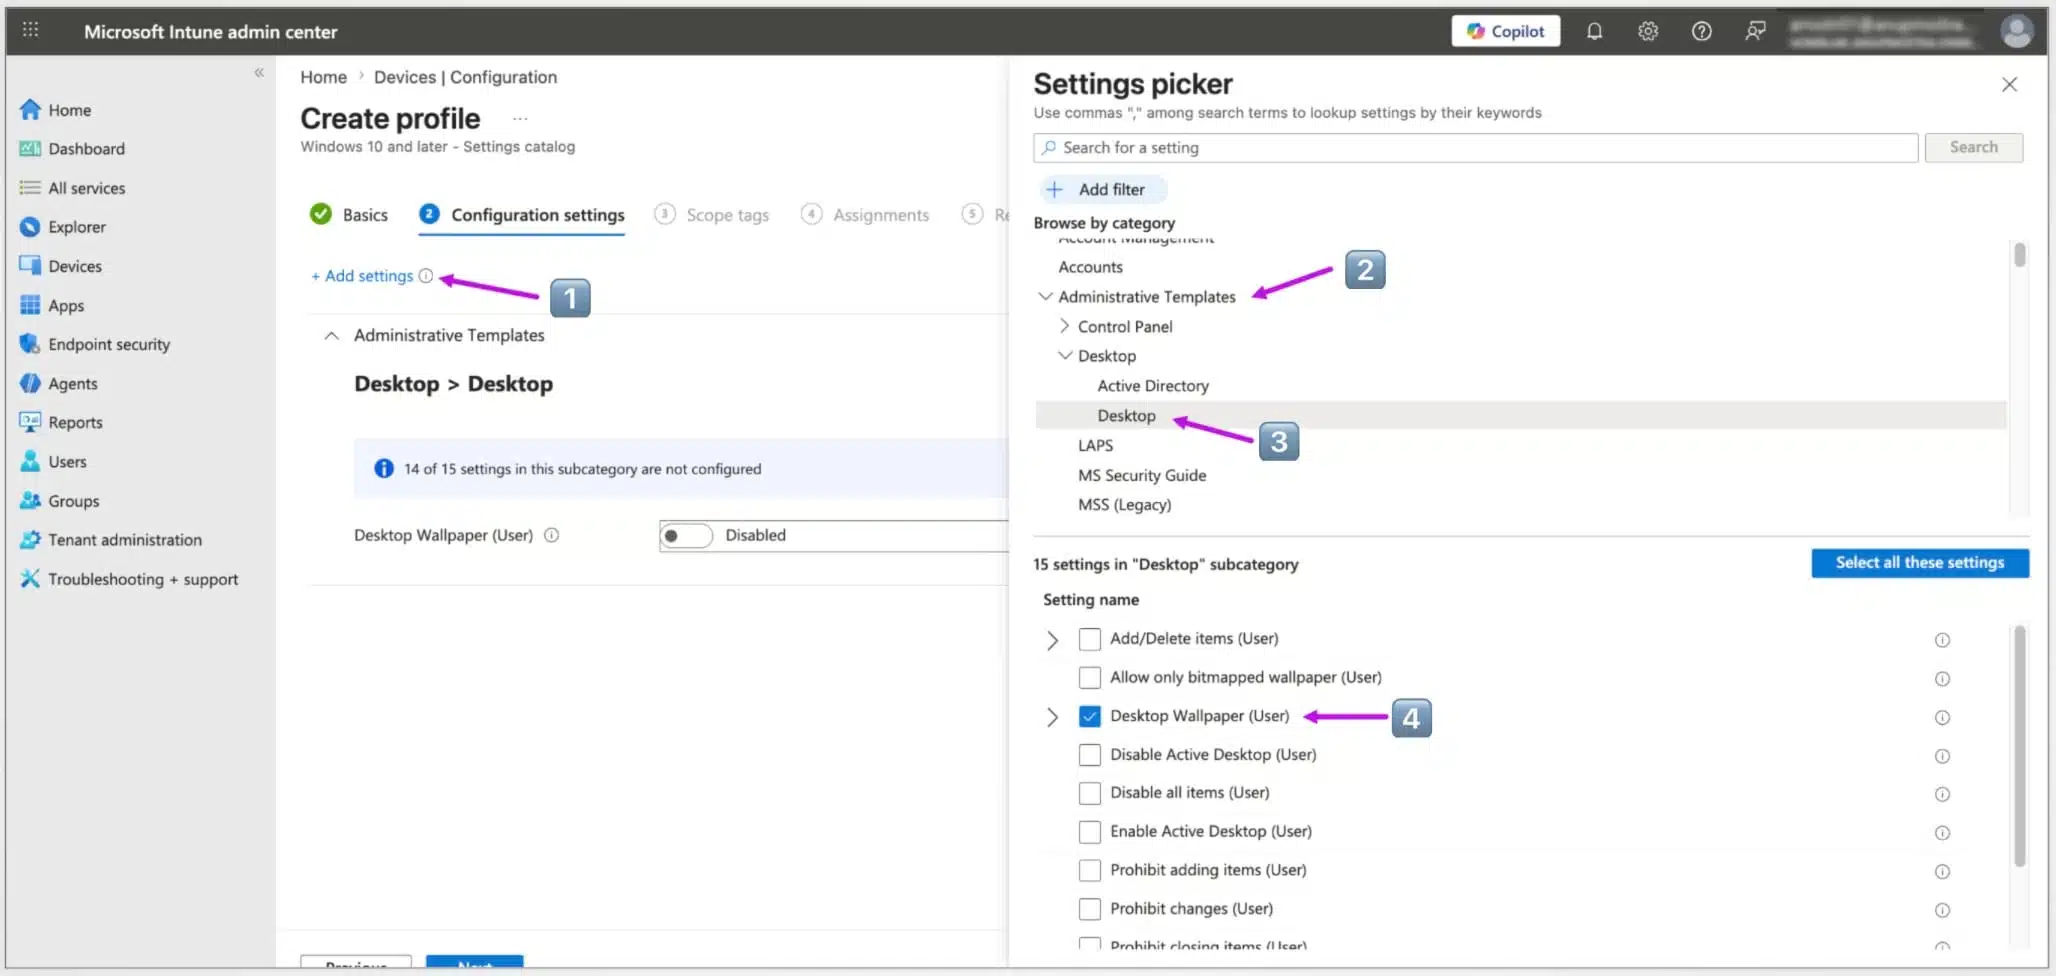Focus the Search for a setting field
Image resolution: width=2056 pixels, height=976 pixels.
pos(1476,148)
